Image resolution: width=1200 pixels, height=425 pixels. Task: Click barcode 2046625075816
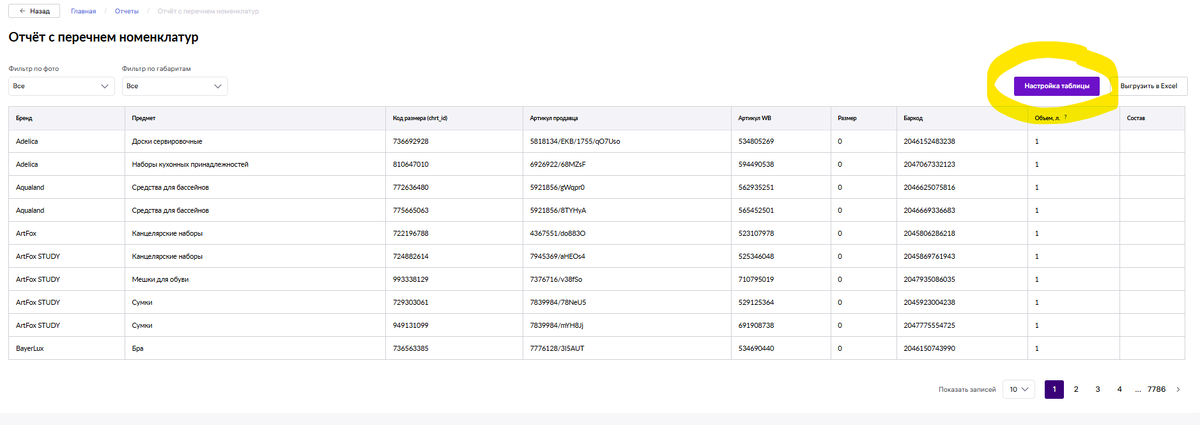coord(929,187)
